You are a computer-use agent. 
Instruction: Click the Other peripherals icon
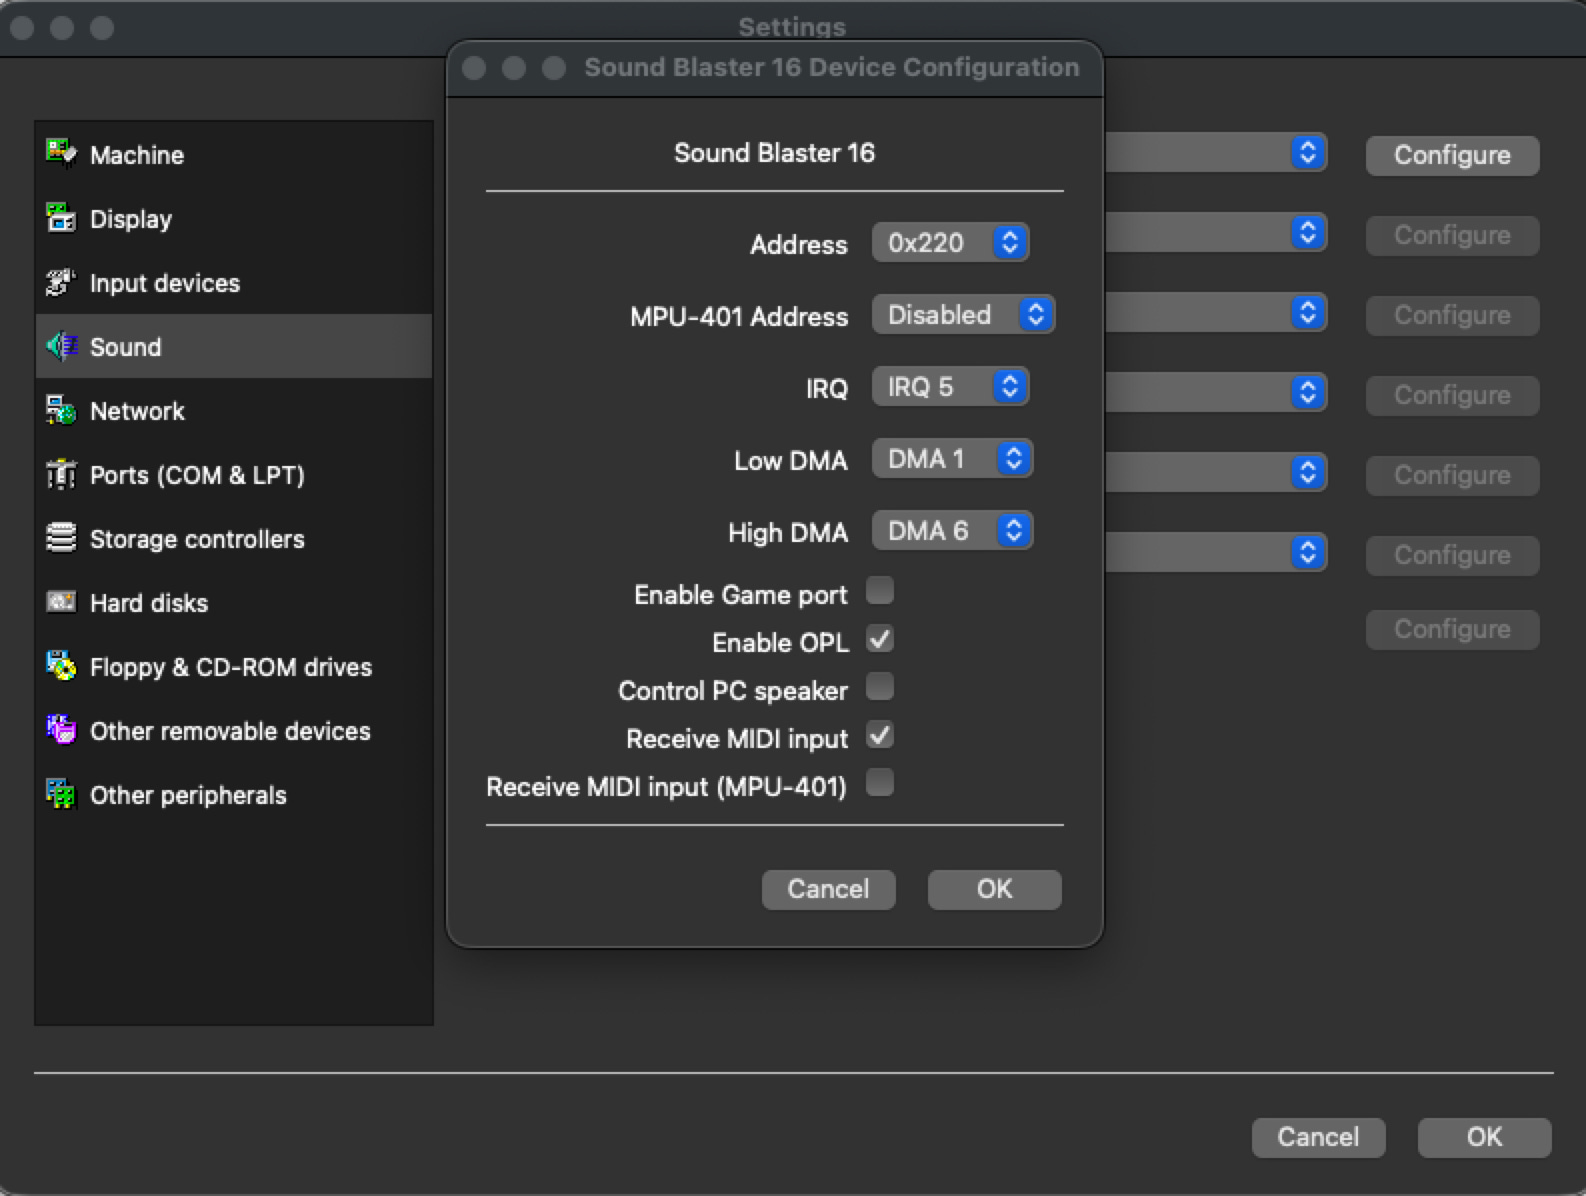61,794
